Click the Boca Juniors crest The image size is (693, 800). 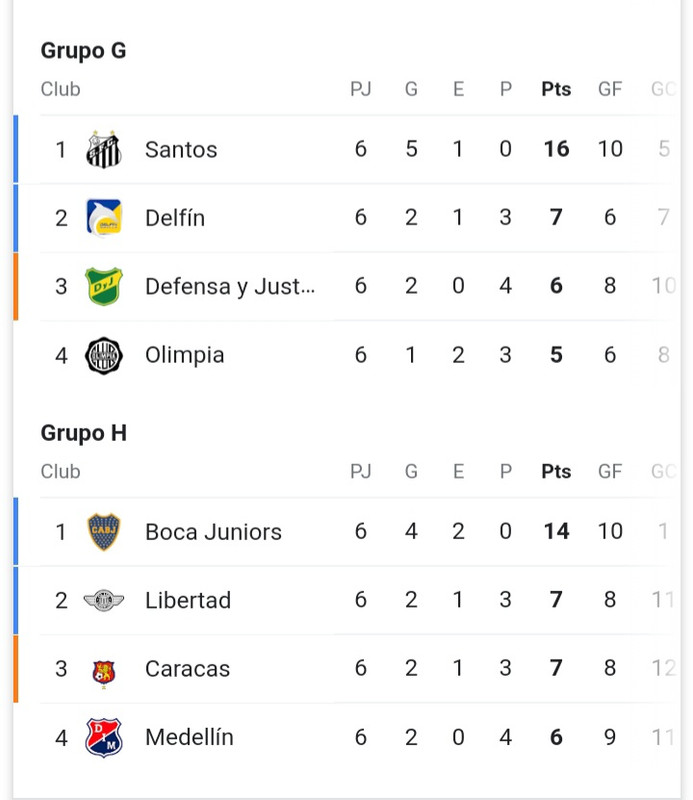(x=104, y=532)
